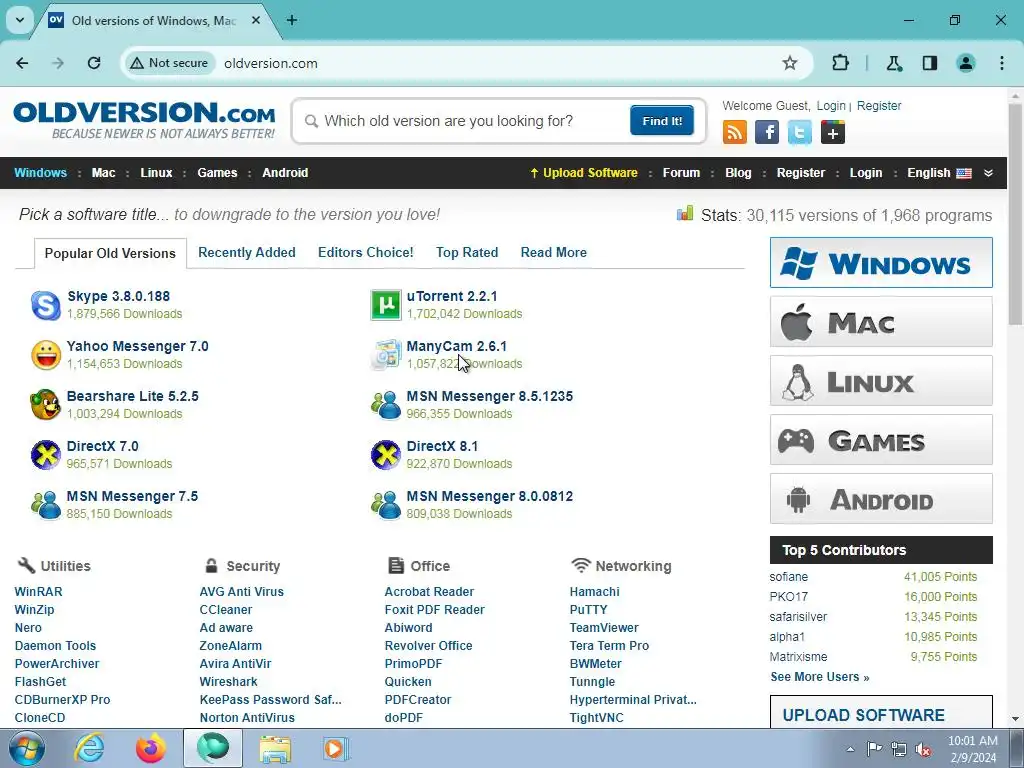
Task: Open Android in the navigation bar
Action: [x=285, y=173]
